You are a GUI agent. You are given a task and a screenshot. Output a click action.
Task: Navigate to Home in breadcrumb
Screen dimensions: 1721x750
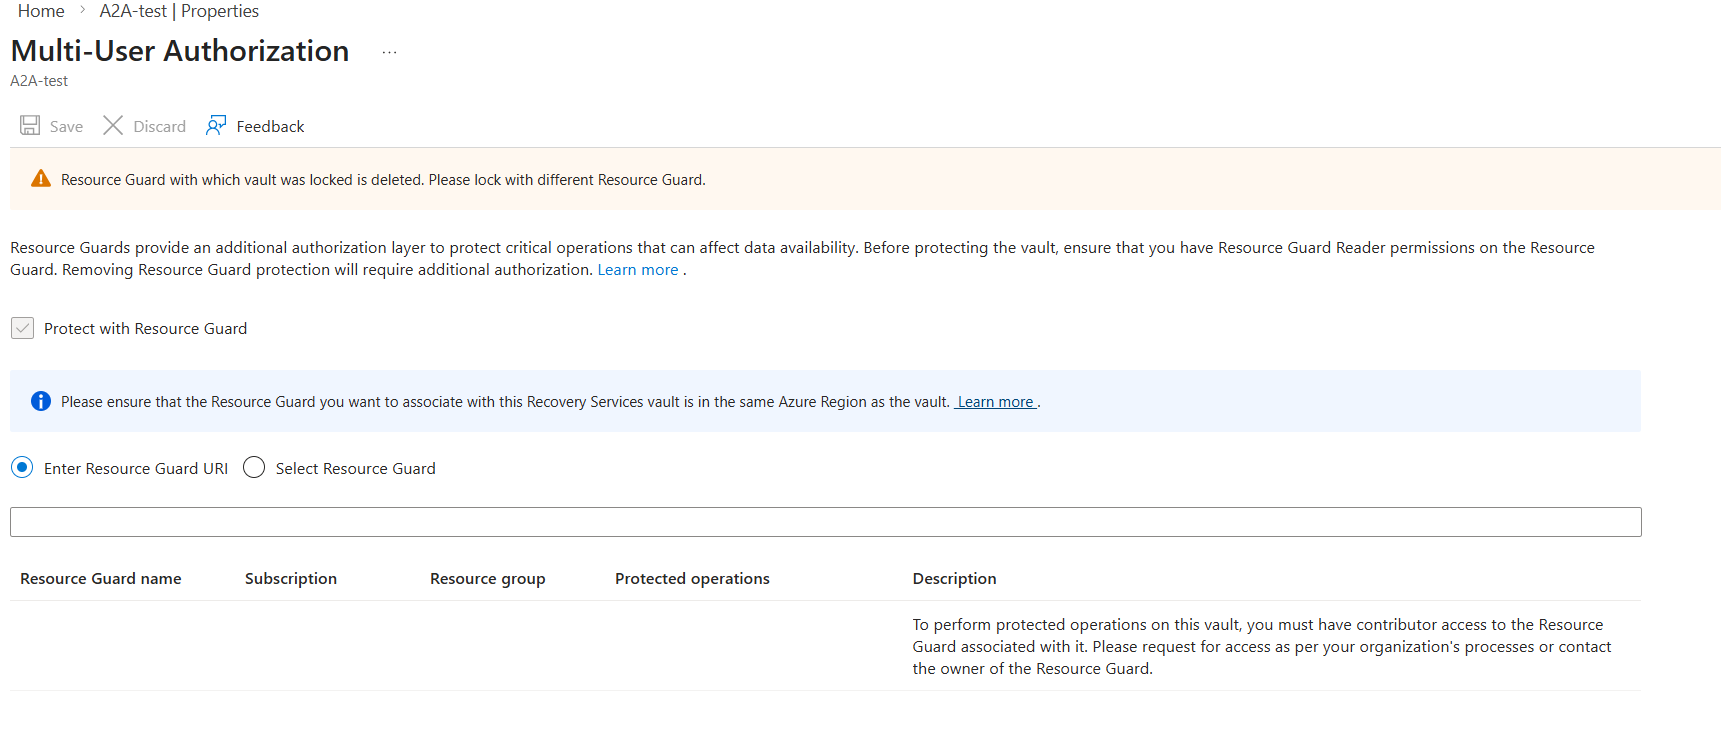(41, 11)
